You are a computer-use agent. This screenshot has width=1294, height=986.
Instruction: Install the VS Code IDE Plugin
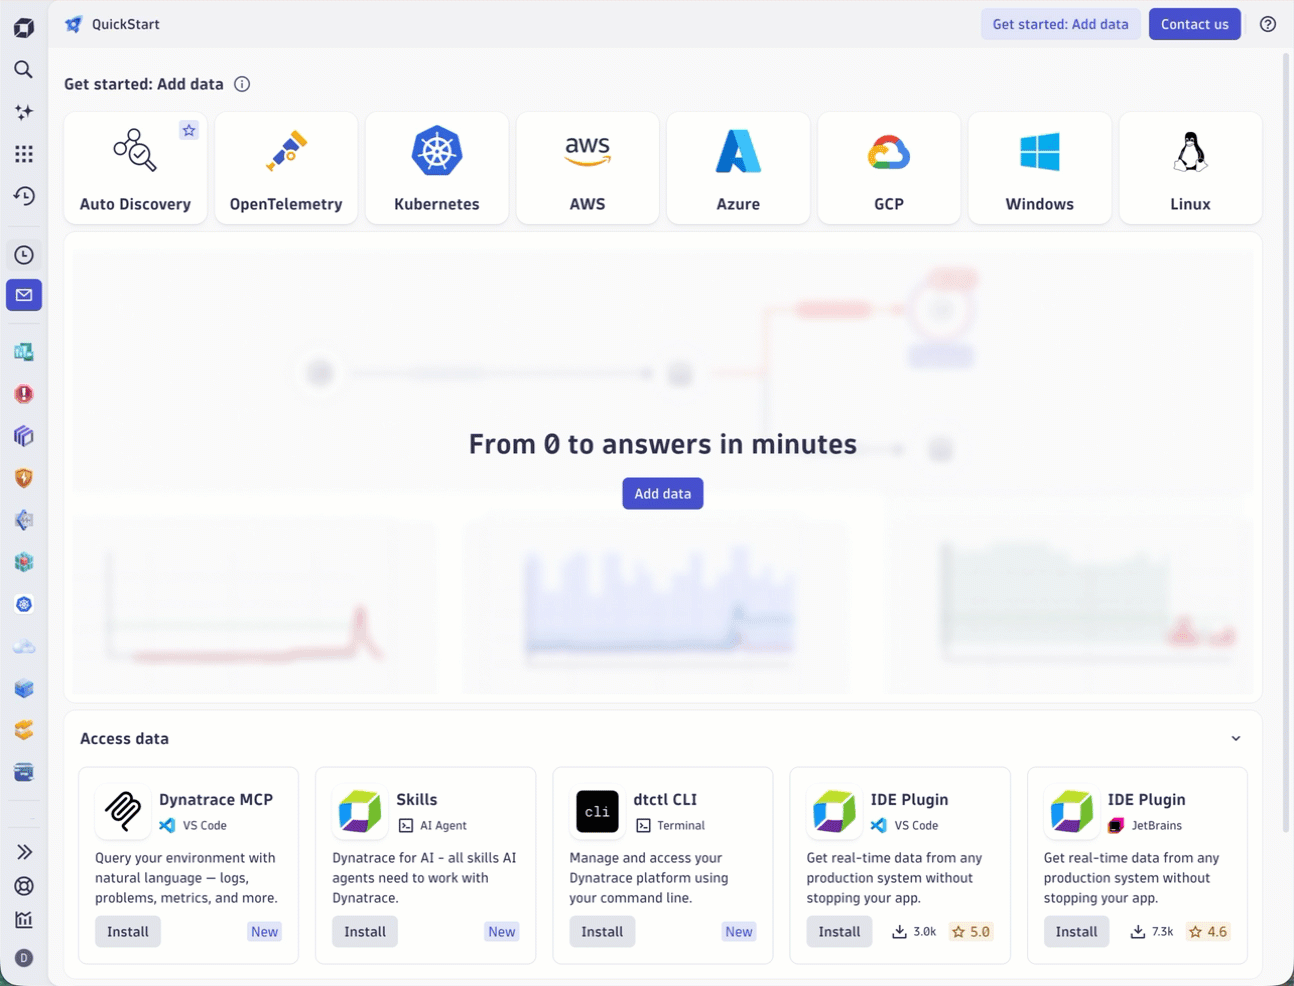pyautogui.click(x=839, y=931)
